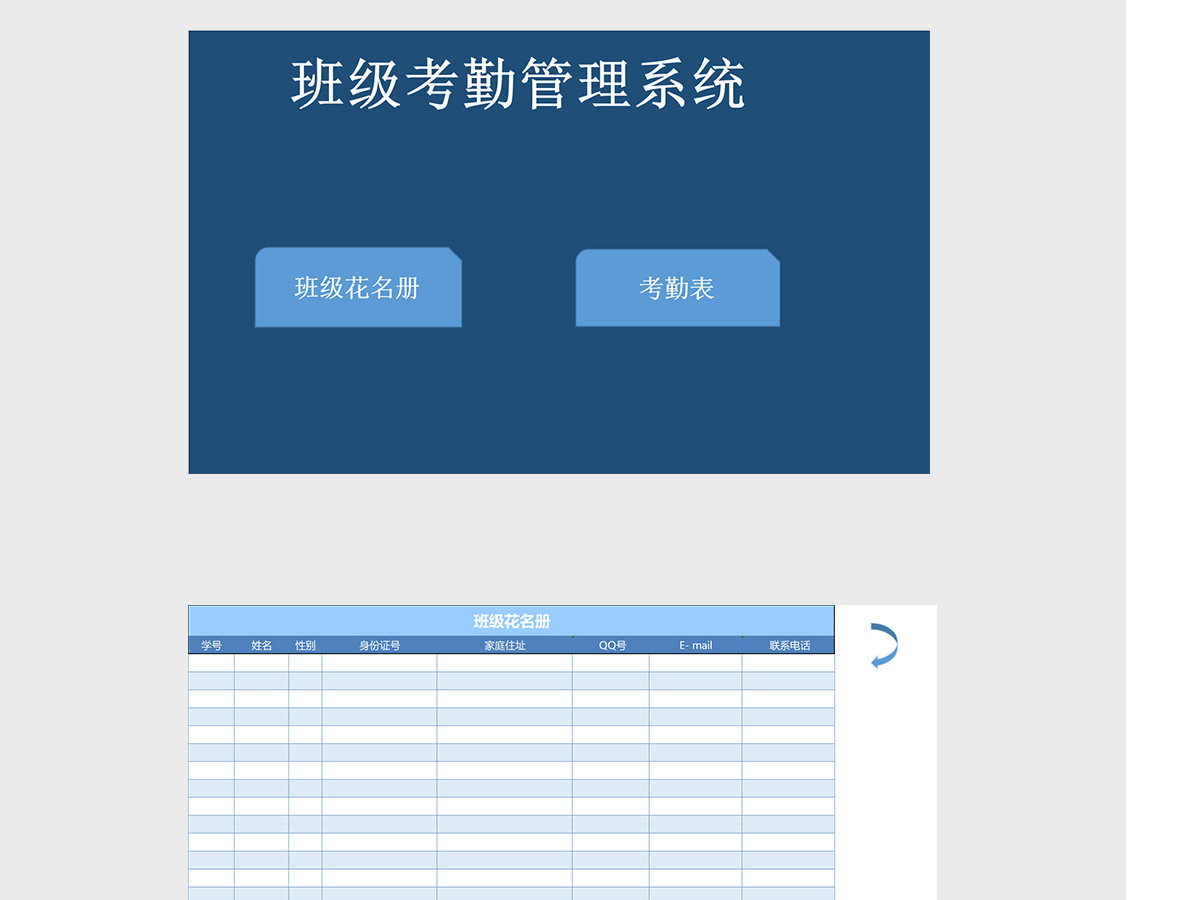1200x900 pixels.
Task: Select the 班级考勤管理系统 title text
Action: coord(518,84)
